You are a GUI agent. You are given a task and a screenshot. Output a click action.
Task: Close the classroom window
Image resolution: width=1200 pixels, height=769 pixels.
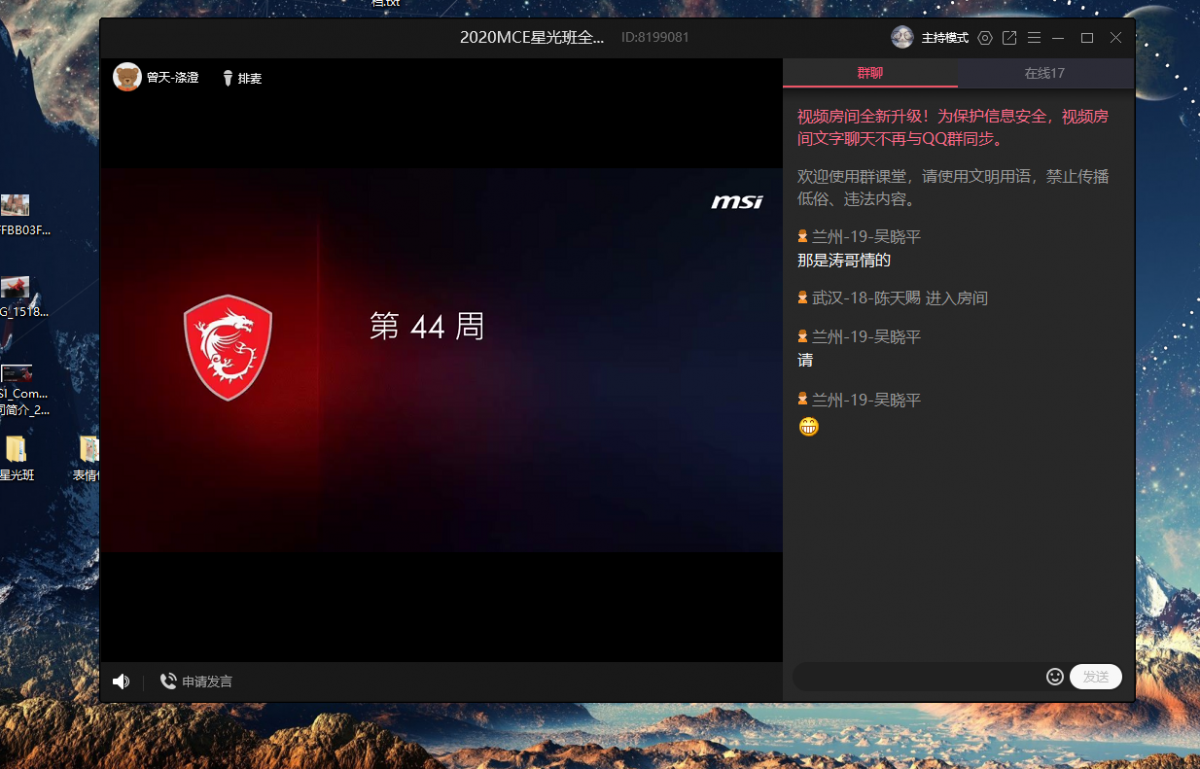click(x=1116, y=38)
